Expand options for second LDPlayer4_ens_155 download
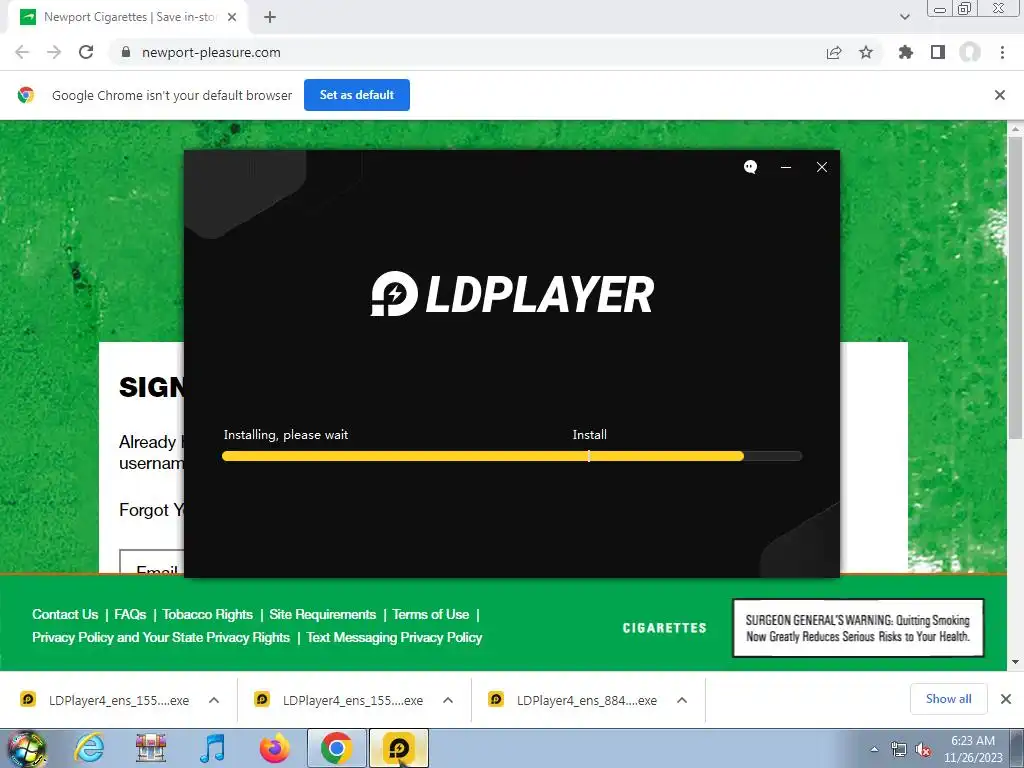Screen dimensions: 1024x768 [448, 700]
